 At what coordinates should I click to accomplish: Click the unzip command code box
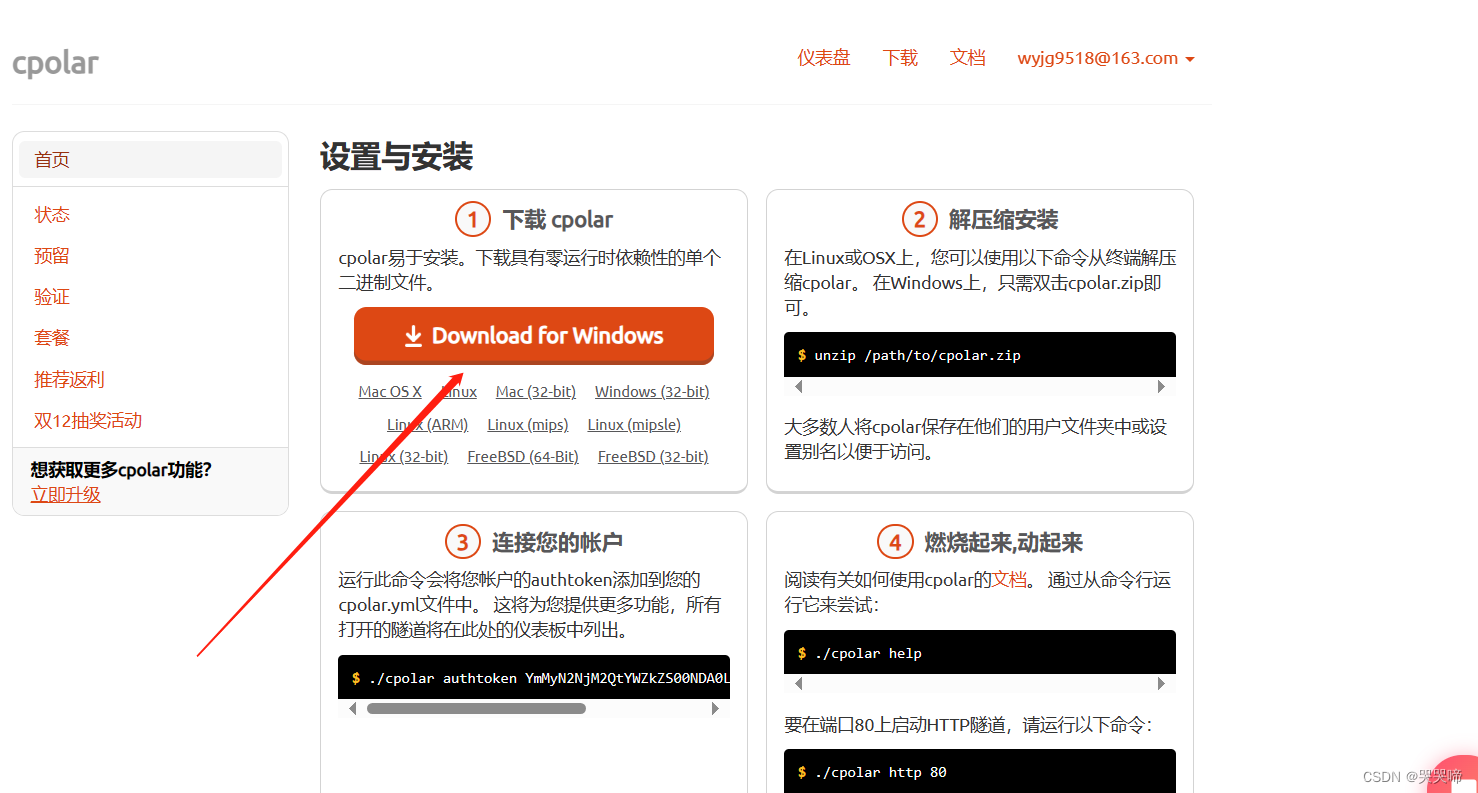980,355
